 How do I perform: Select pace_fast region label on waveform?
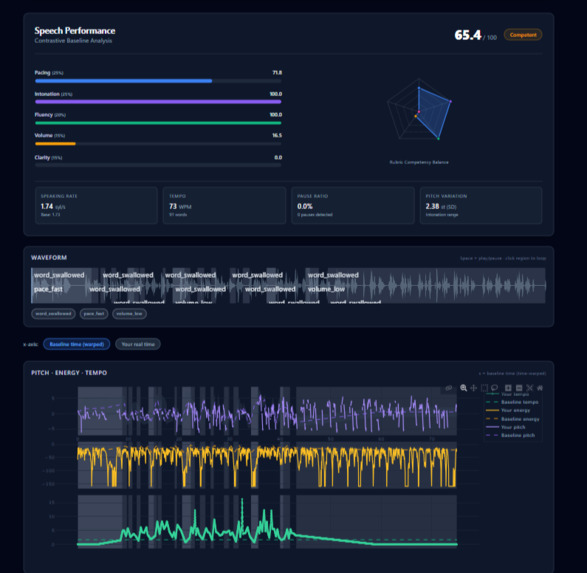click(x=48, y=289)
